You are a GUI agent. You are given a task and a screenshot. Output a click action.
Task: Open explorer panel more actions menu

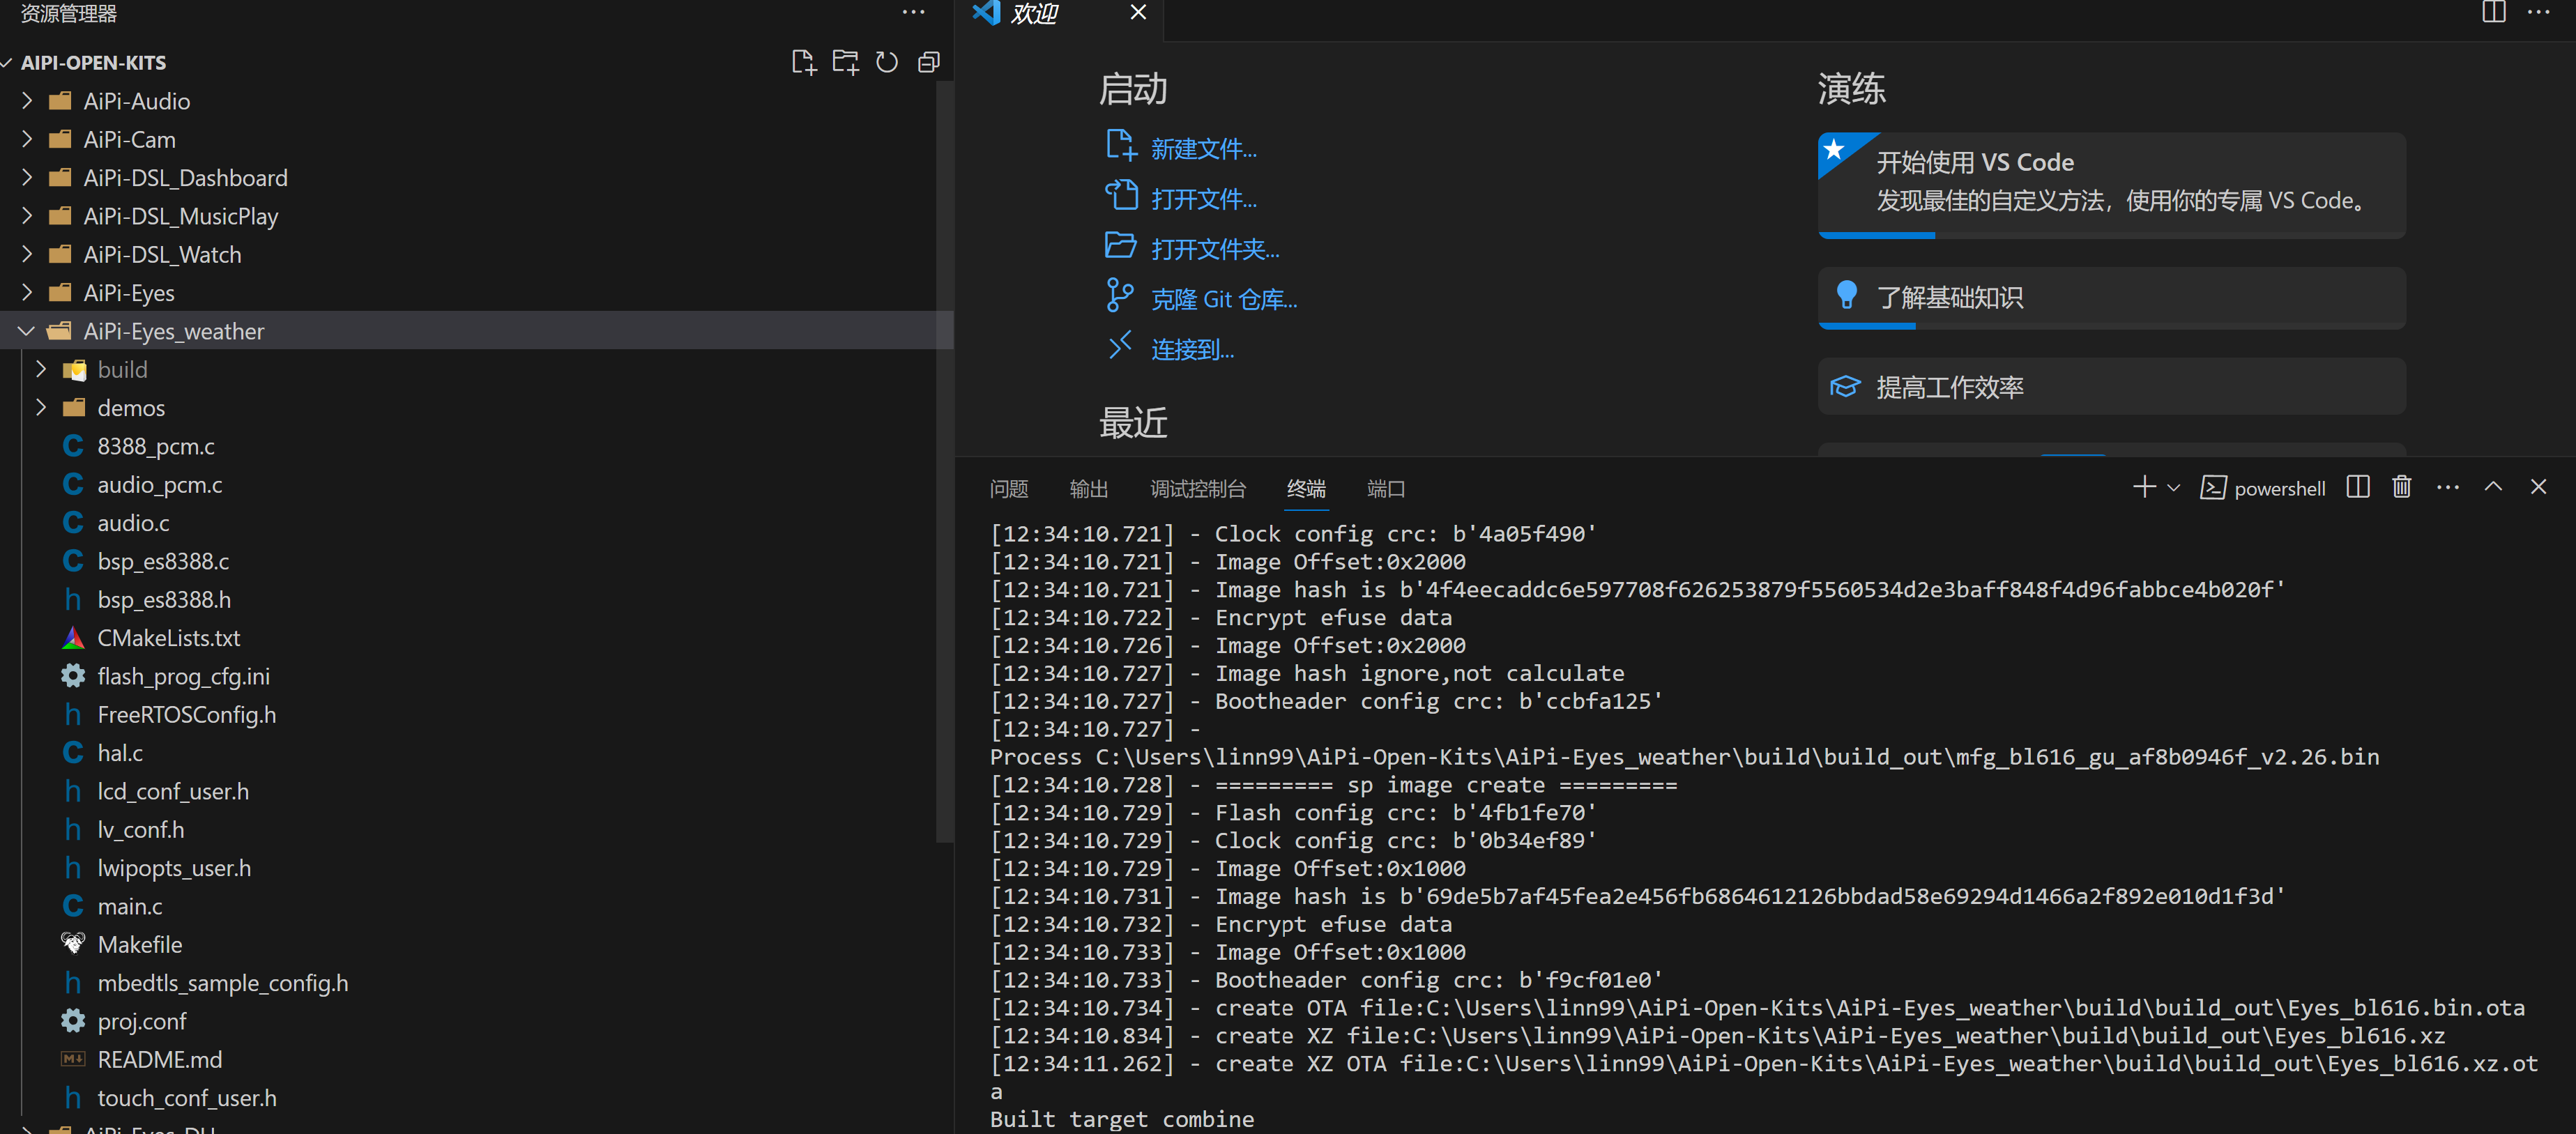pos(913,13)
